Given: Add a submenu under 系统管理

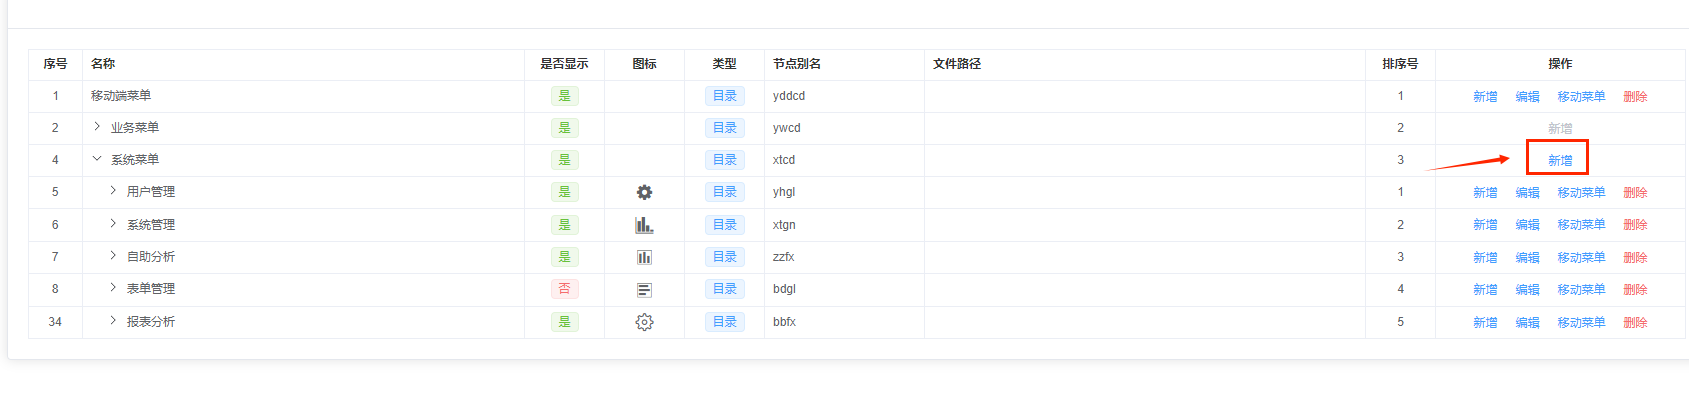Looking at the screenshot, I should 1485,225.
